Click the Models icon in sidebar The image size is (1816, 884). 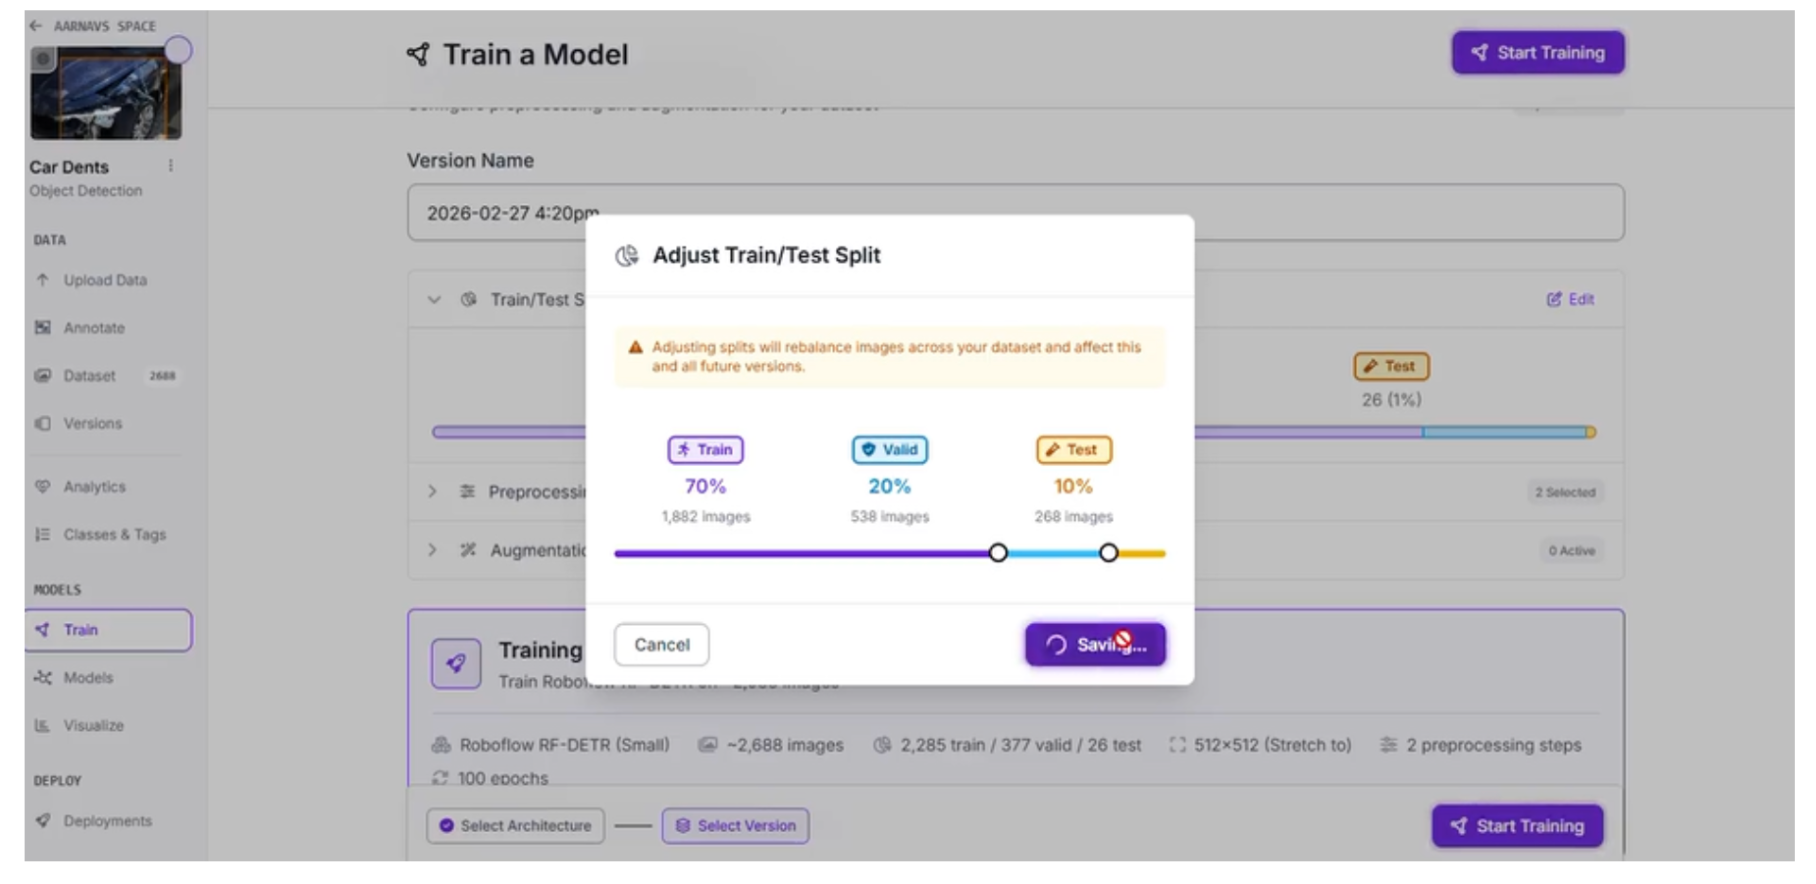(43, 678)
